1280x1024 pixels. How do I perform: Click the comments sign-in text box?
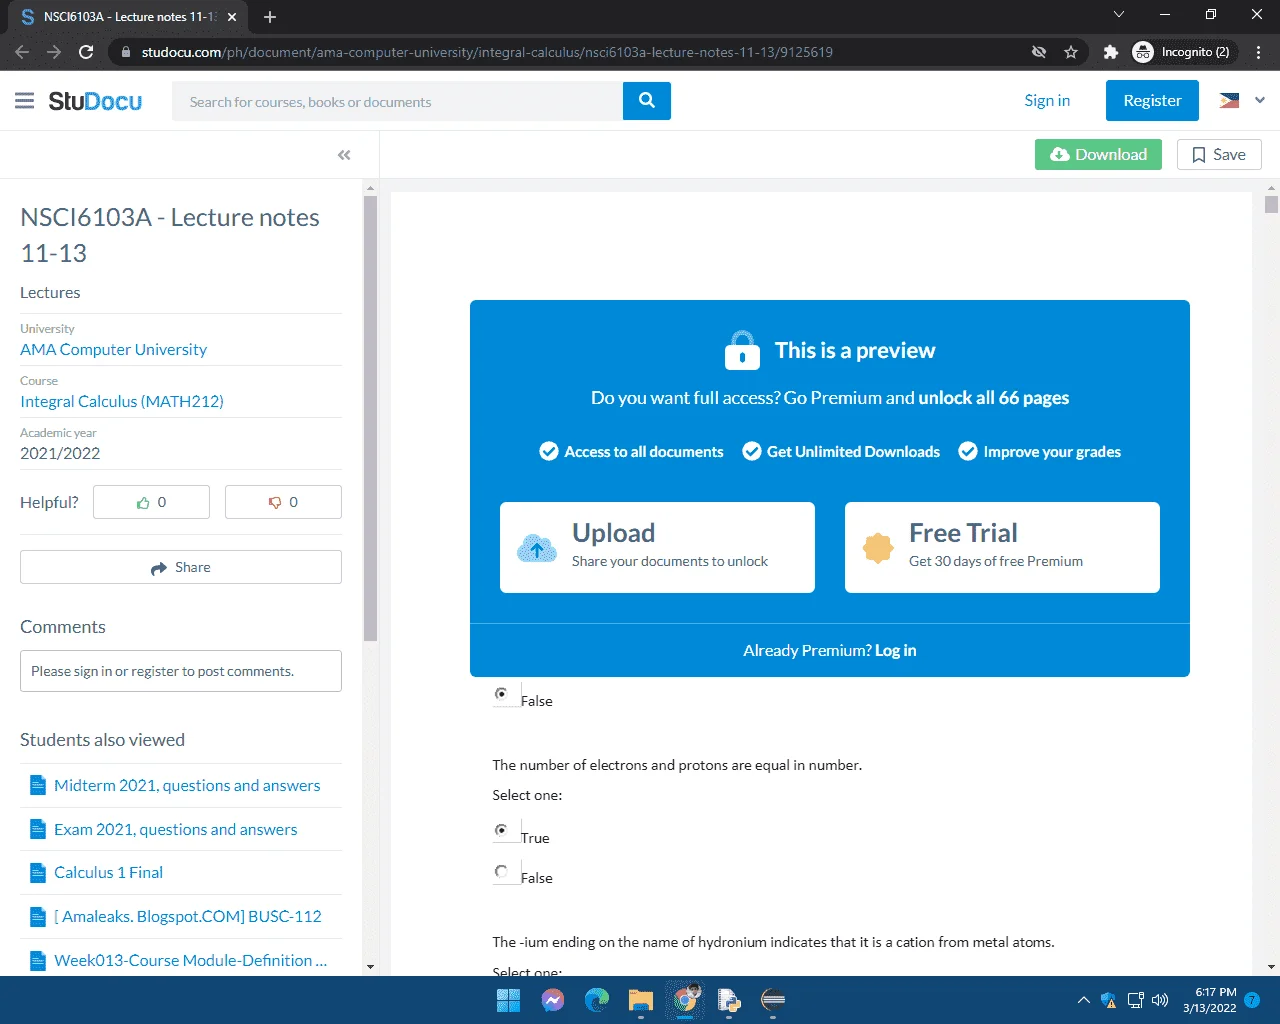click(x=181, y=671)
